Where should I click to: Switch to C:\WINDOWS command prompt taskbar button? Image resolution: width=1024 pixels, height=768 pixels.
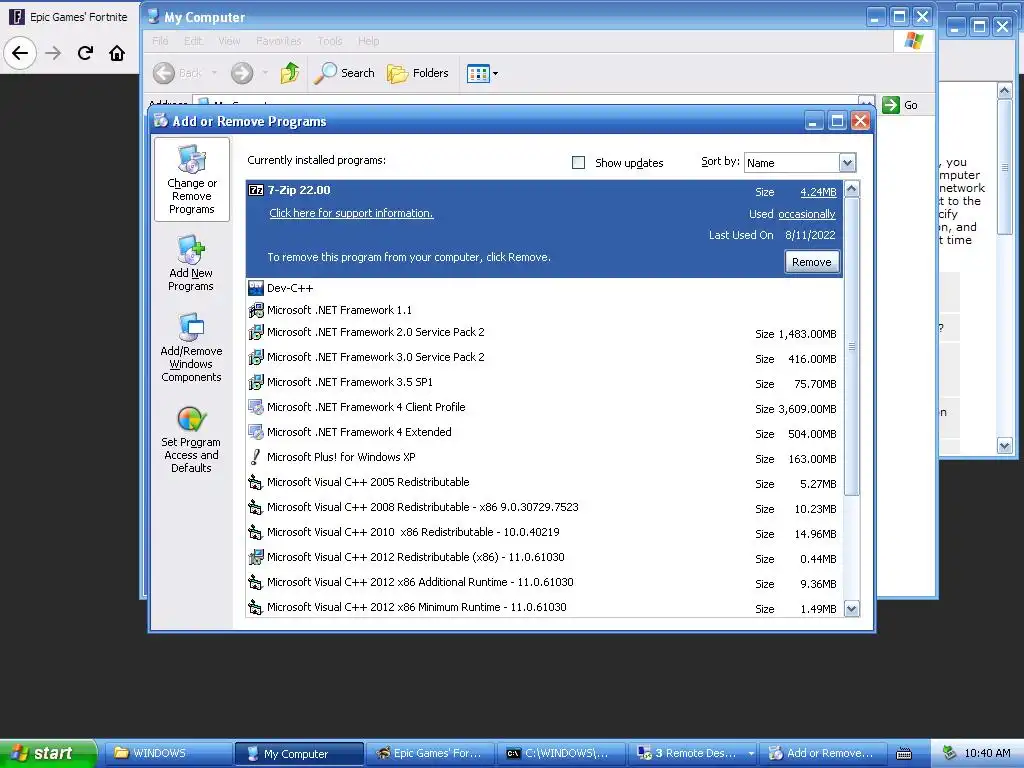click(x=561, y=754)
